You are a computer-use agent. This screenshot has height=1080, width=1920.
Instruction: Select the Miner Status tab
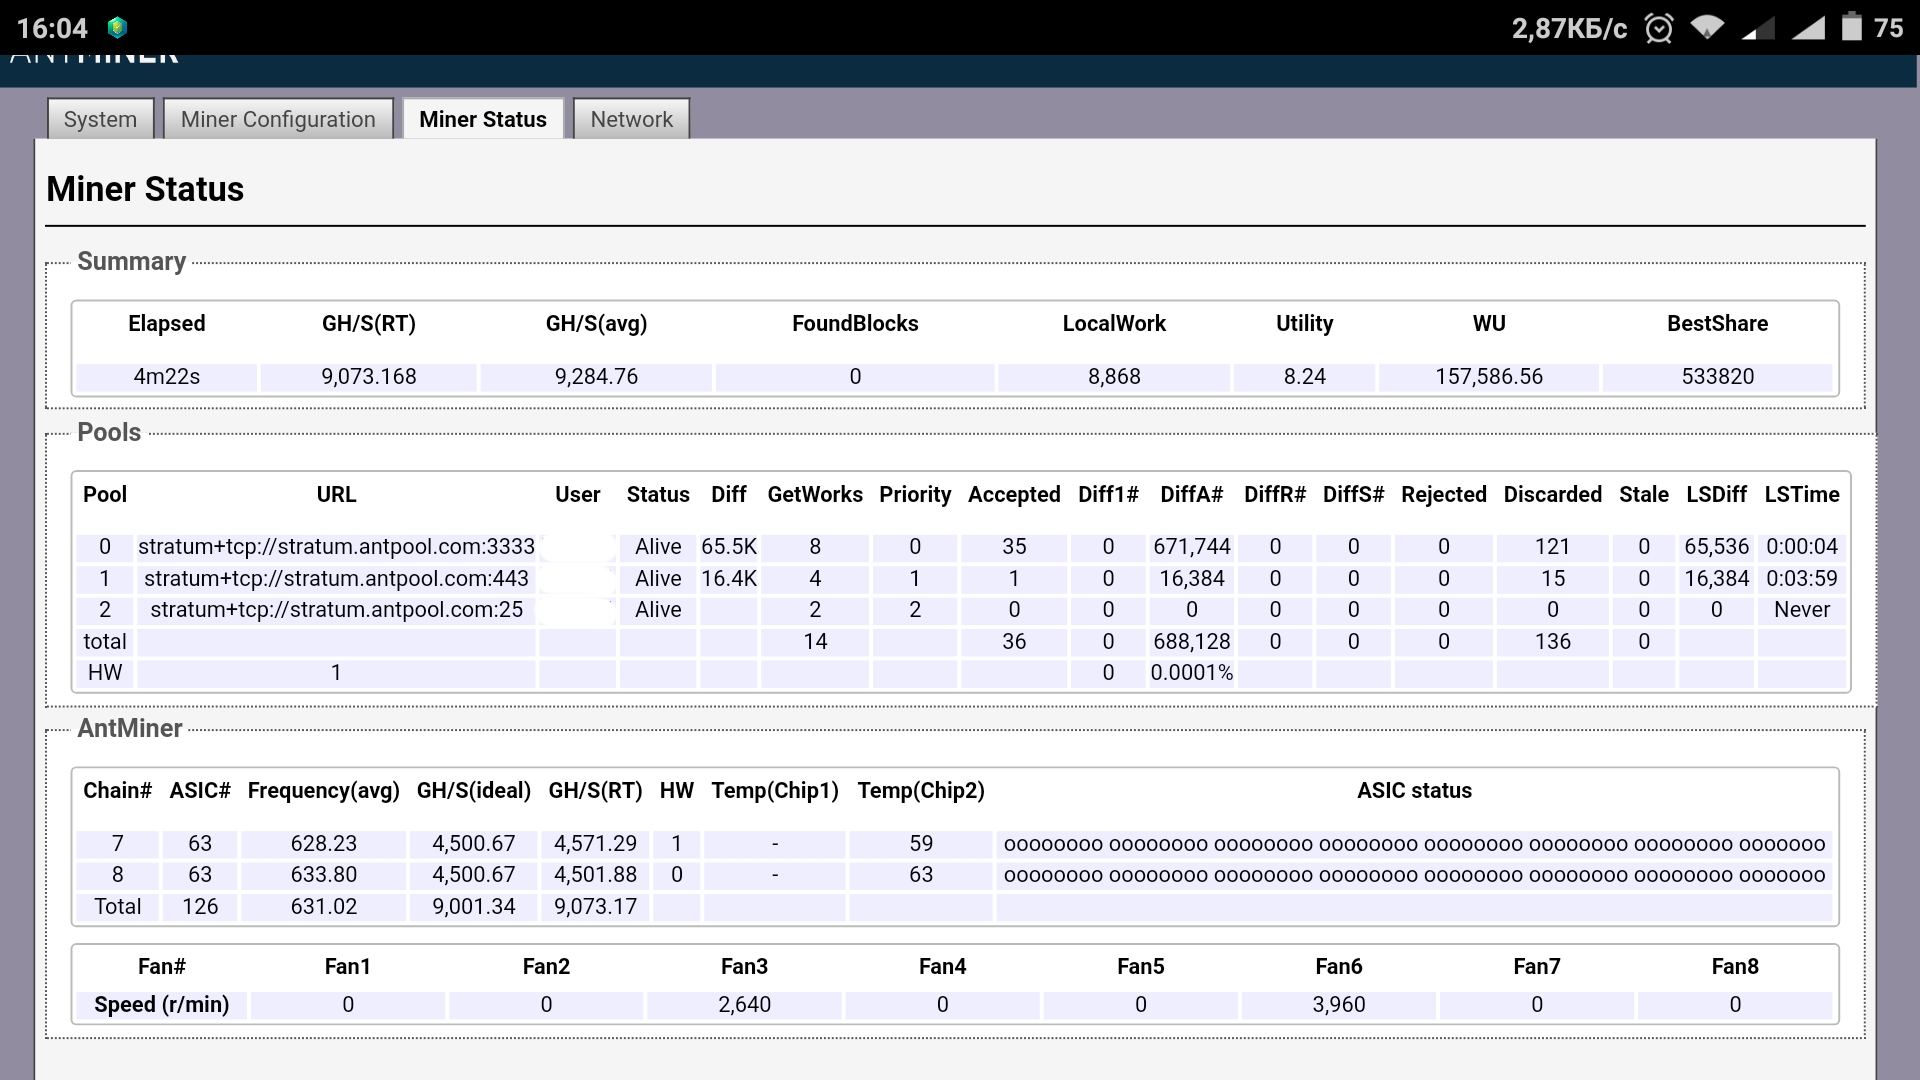(x=483, y=119)
